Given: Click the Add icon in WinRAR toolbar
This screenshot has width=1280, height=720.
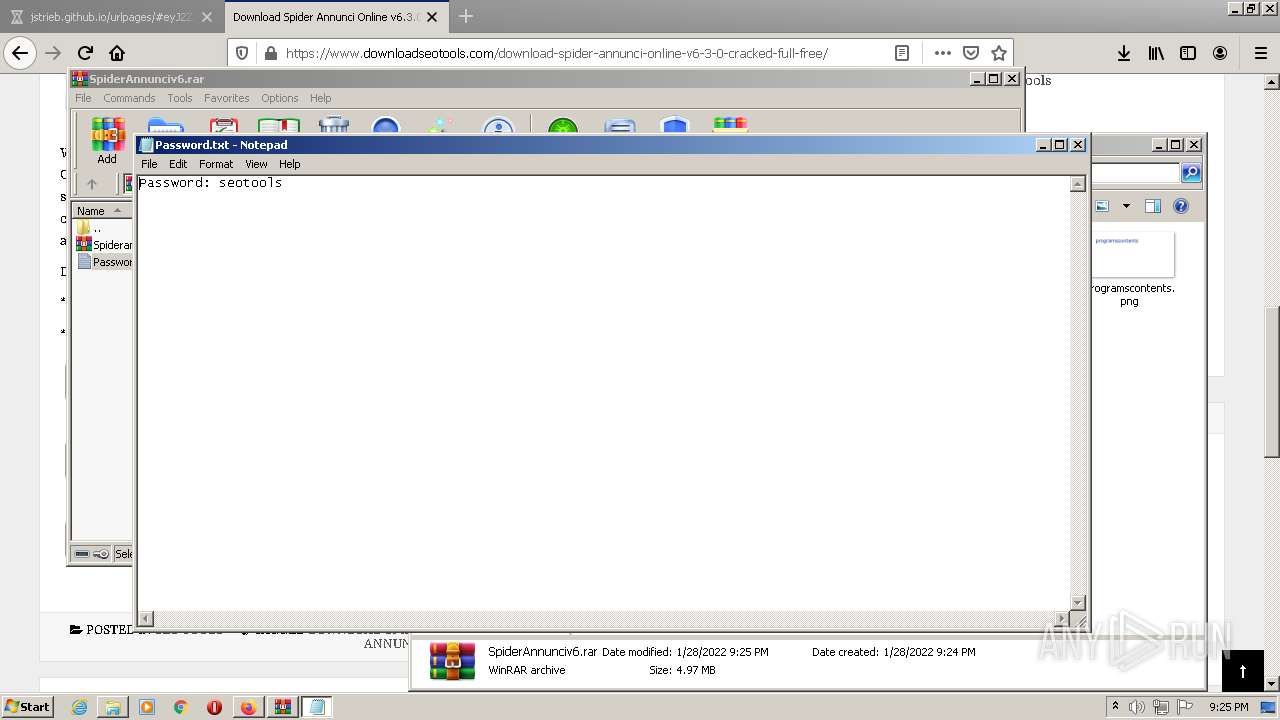Looking at the screenshot, I should pos(107,138).
